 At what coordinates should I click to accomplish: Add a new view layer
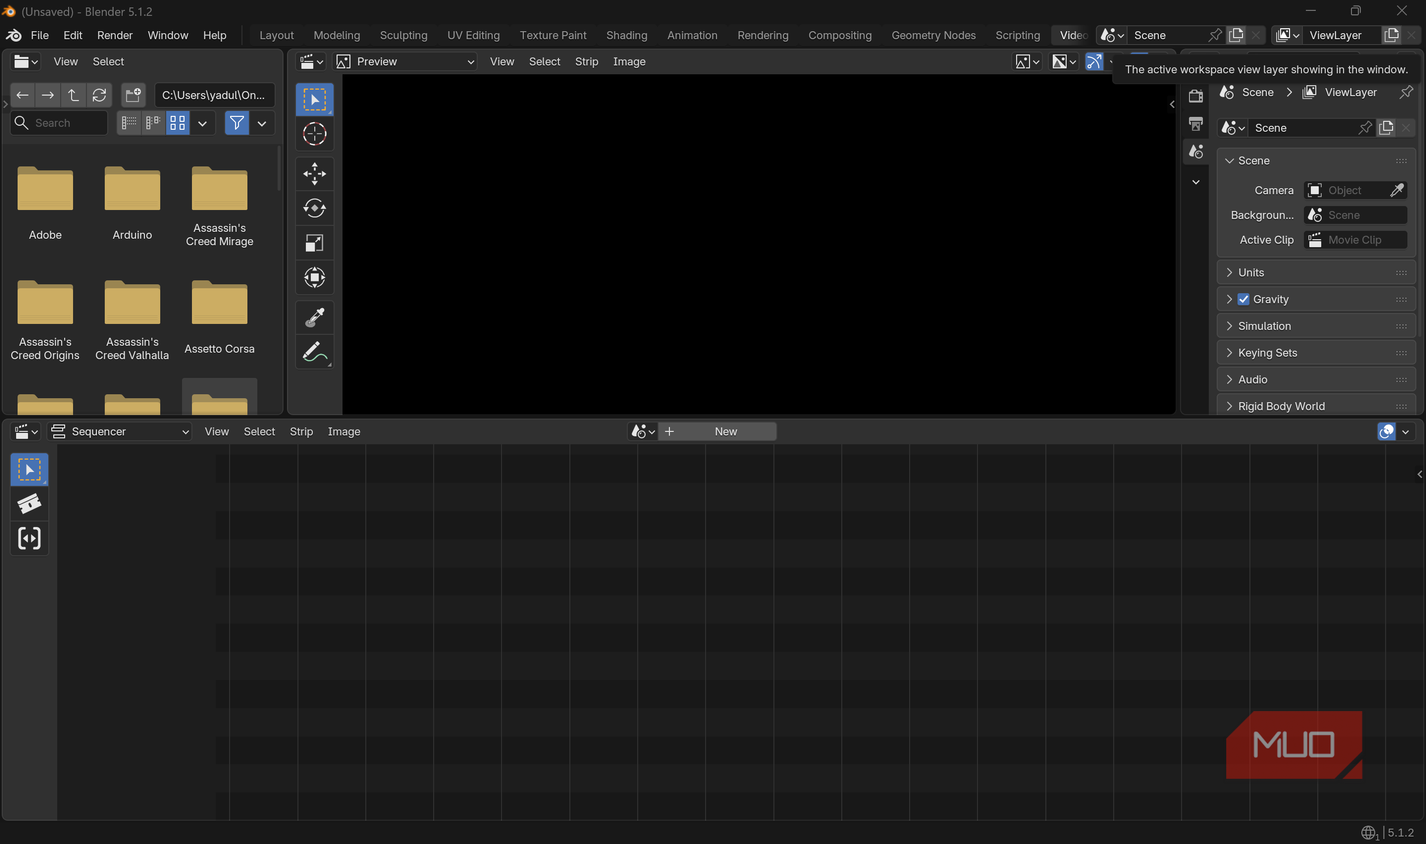click(x=1391, y=35)
